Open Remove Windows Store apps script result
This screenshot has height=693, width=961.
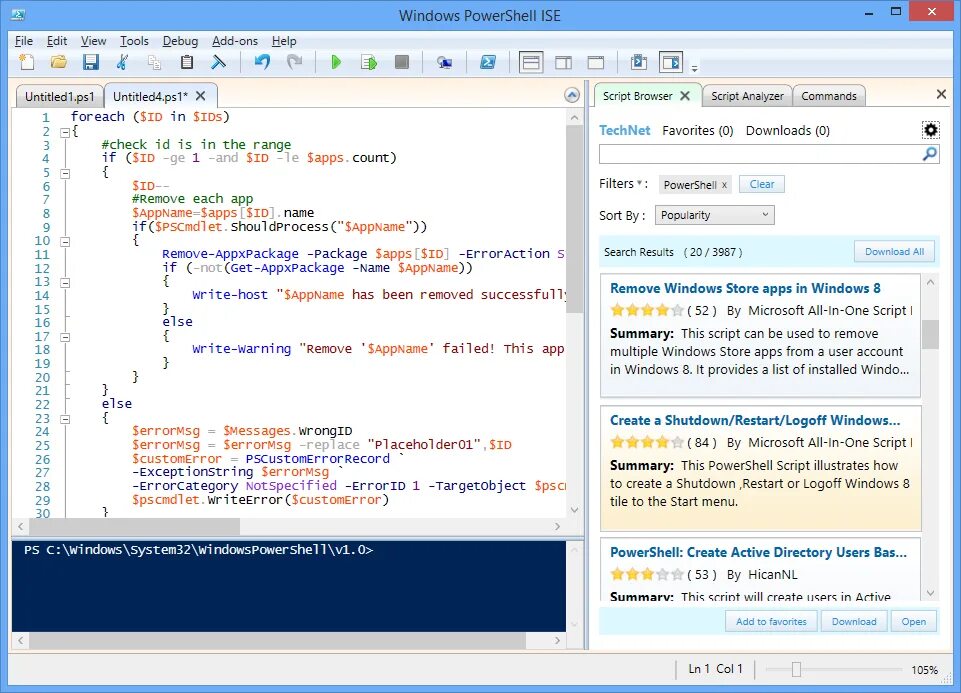pyautogui.click(x=745, y=288)
